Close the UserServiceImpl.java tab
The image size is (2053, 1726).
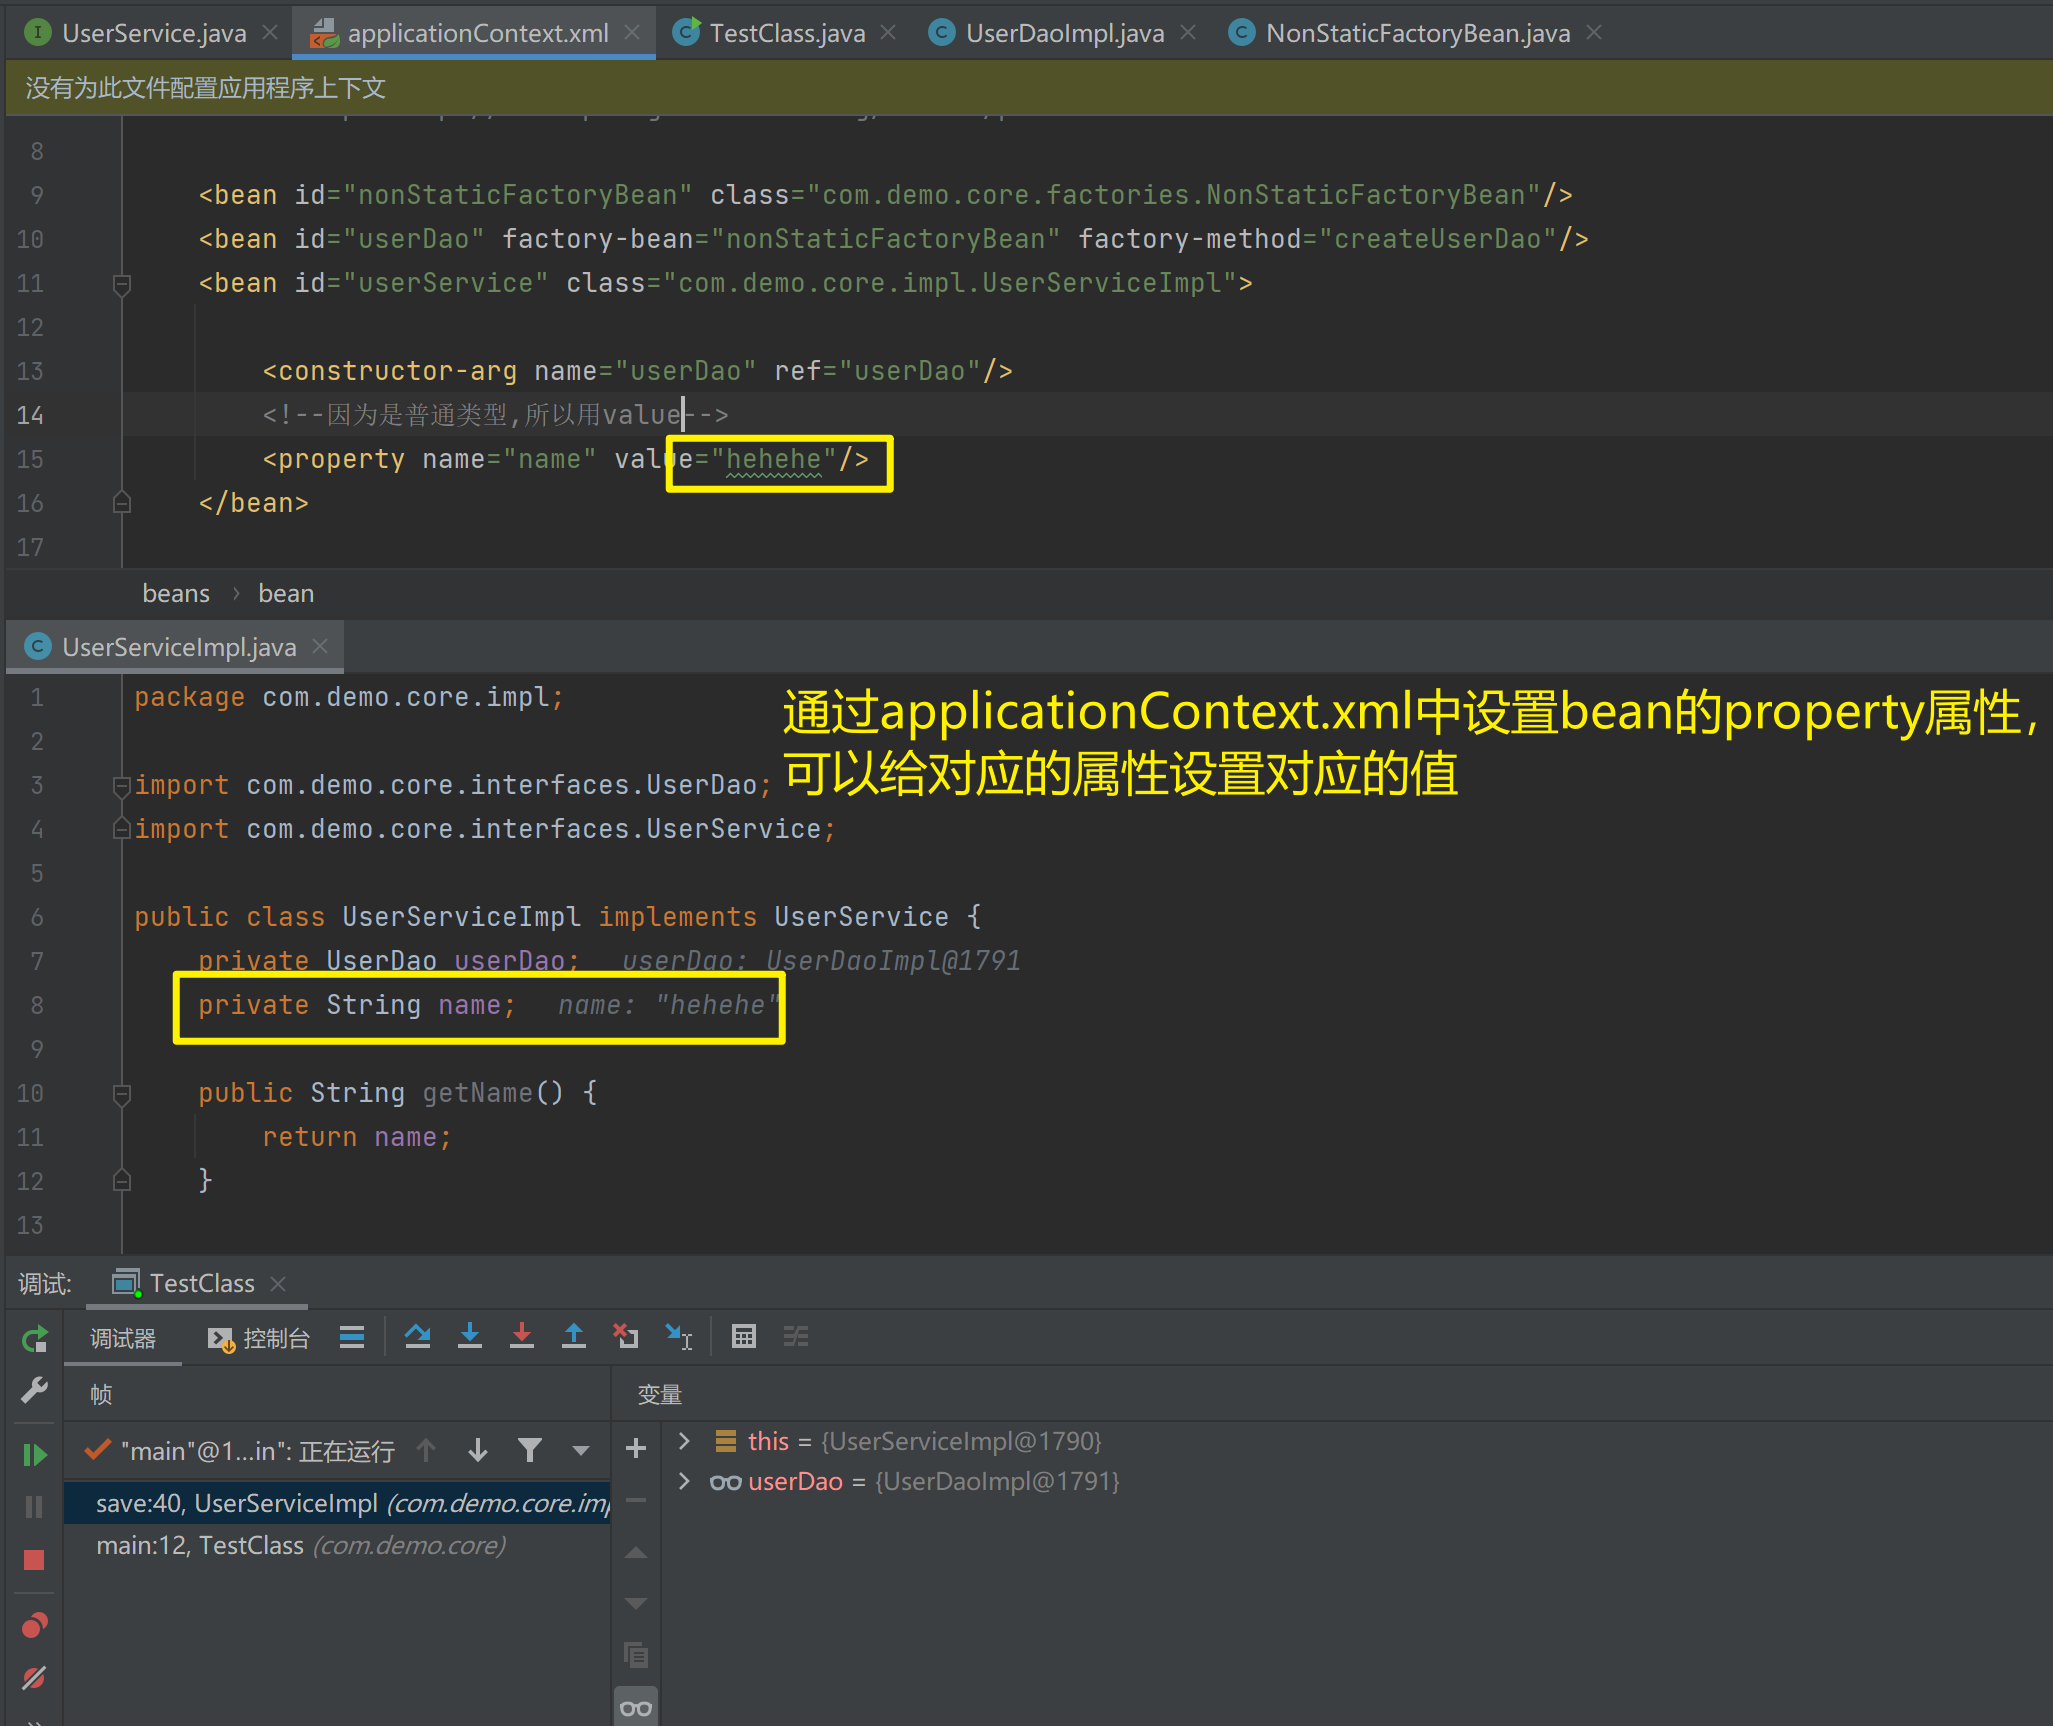coord(320,647)
